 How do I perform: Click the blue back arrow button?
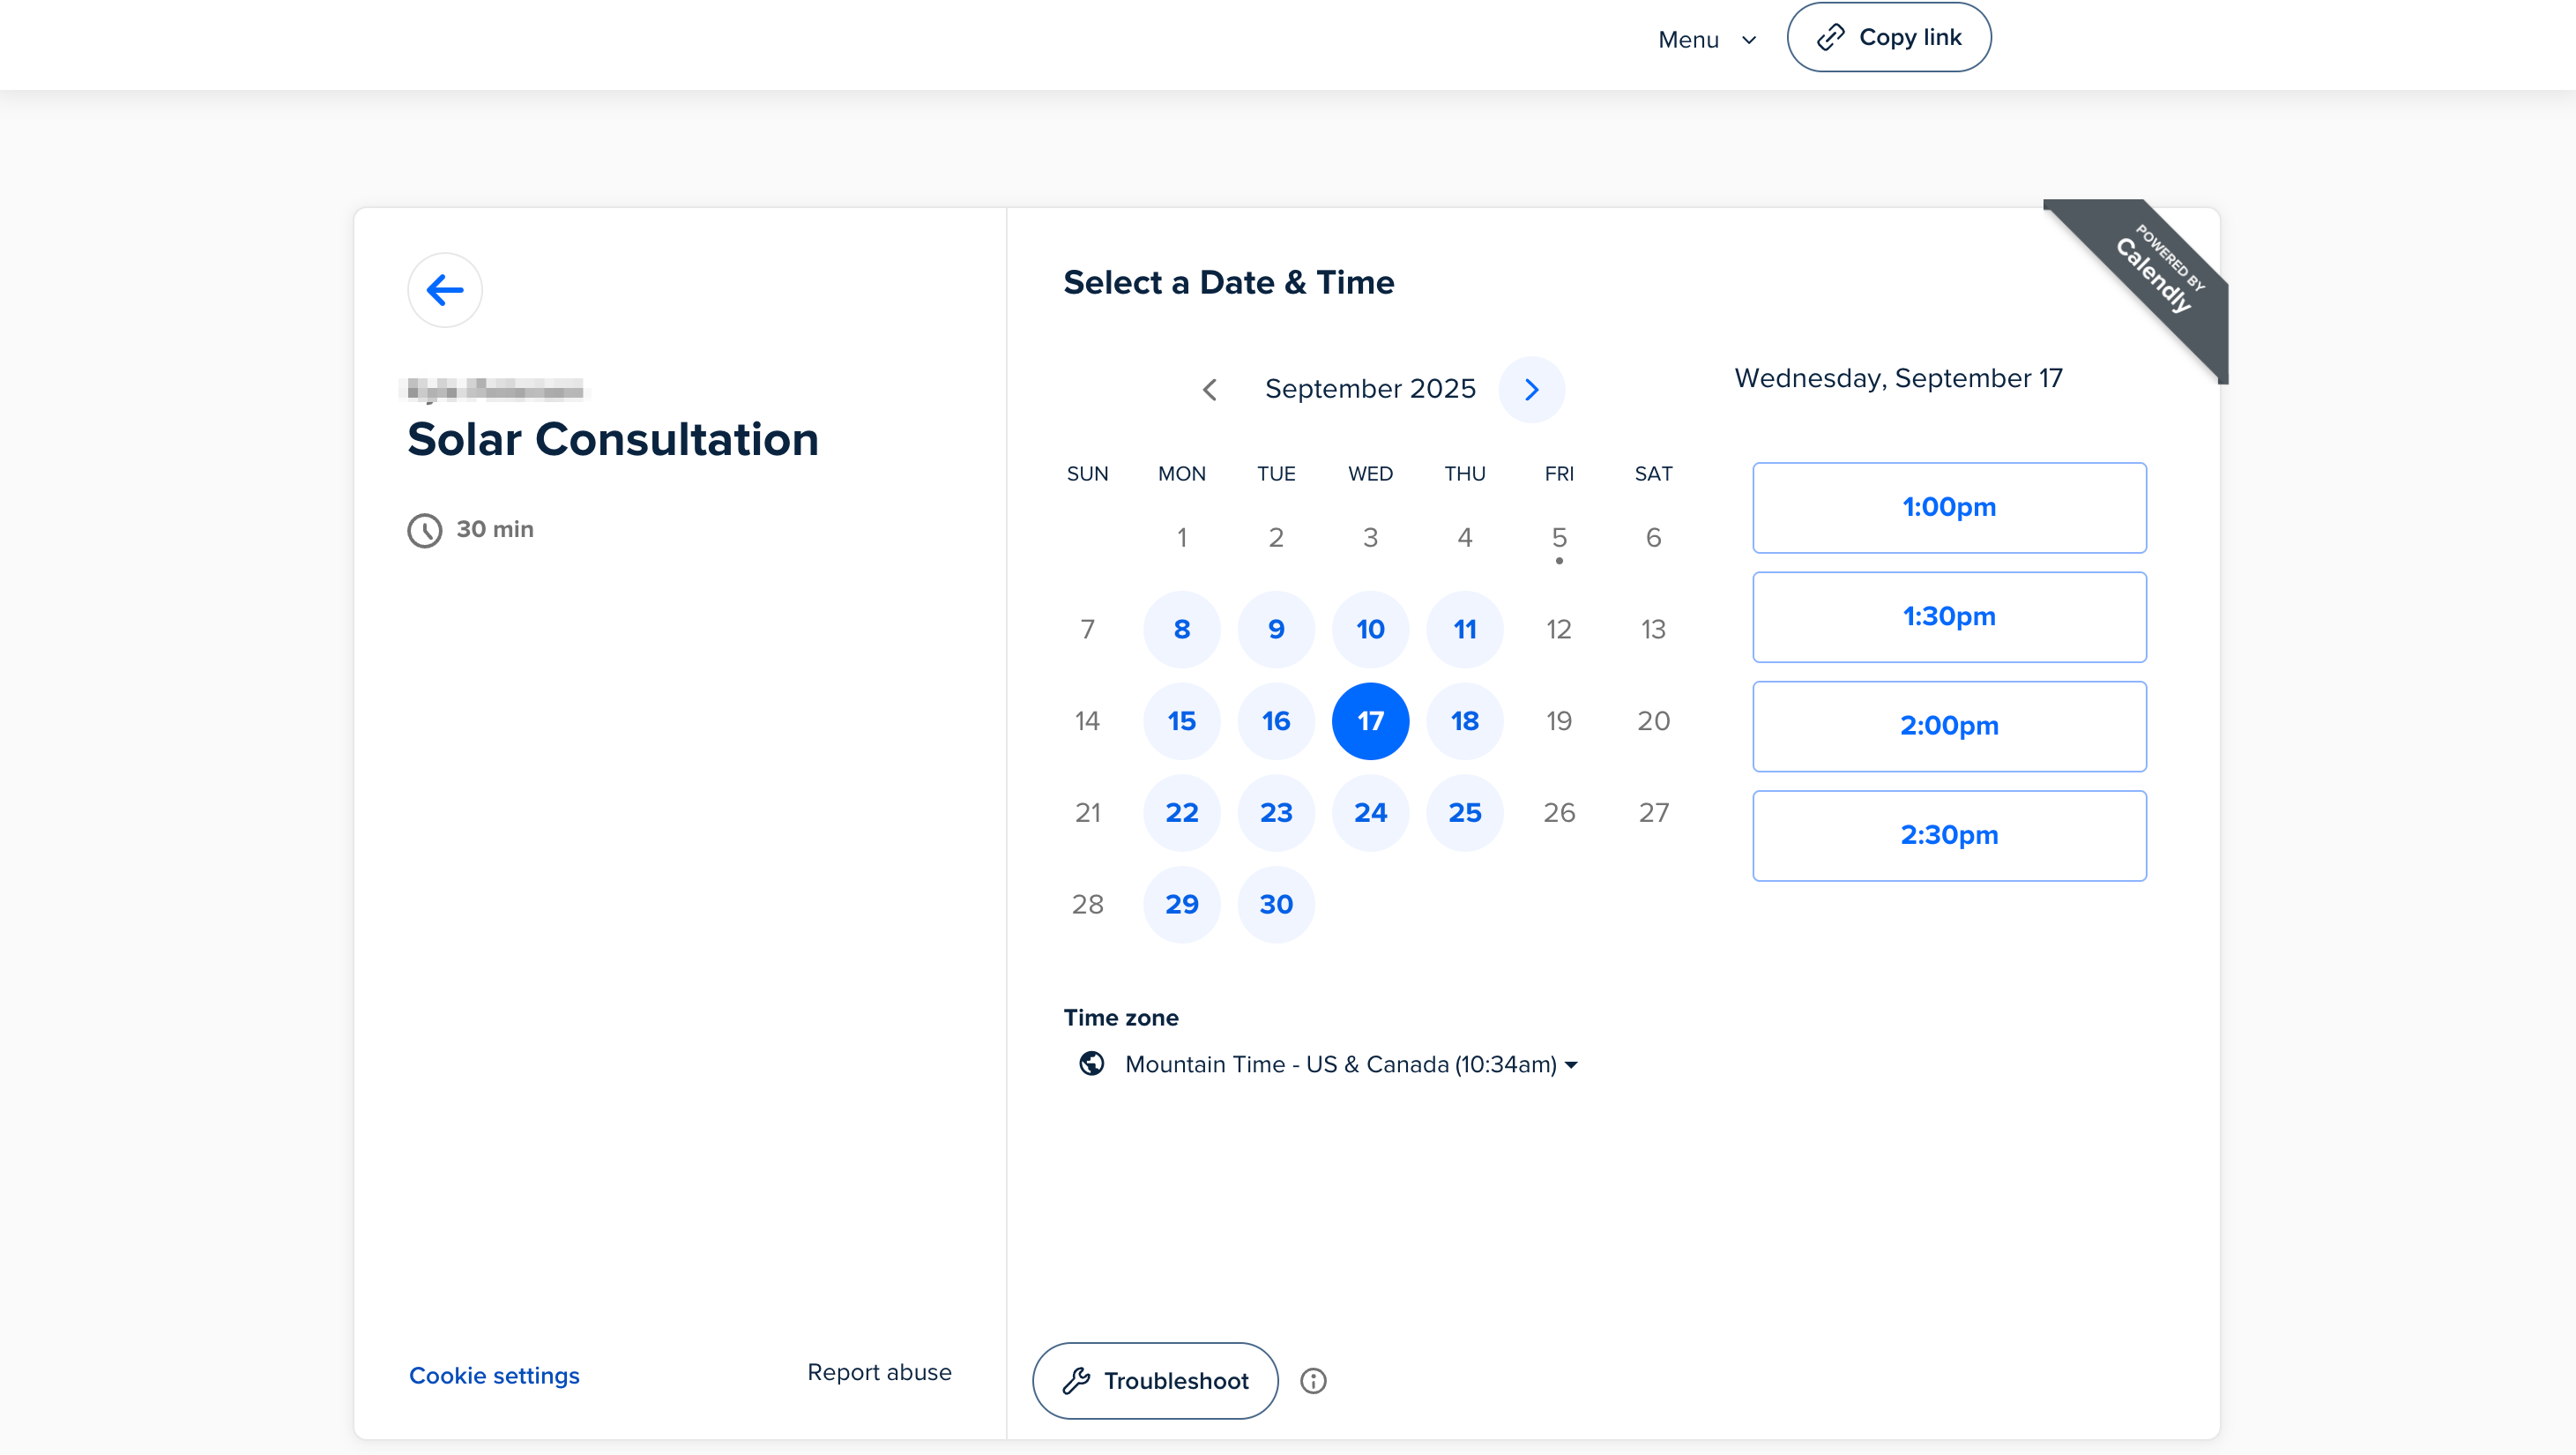tap(444, 290)
